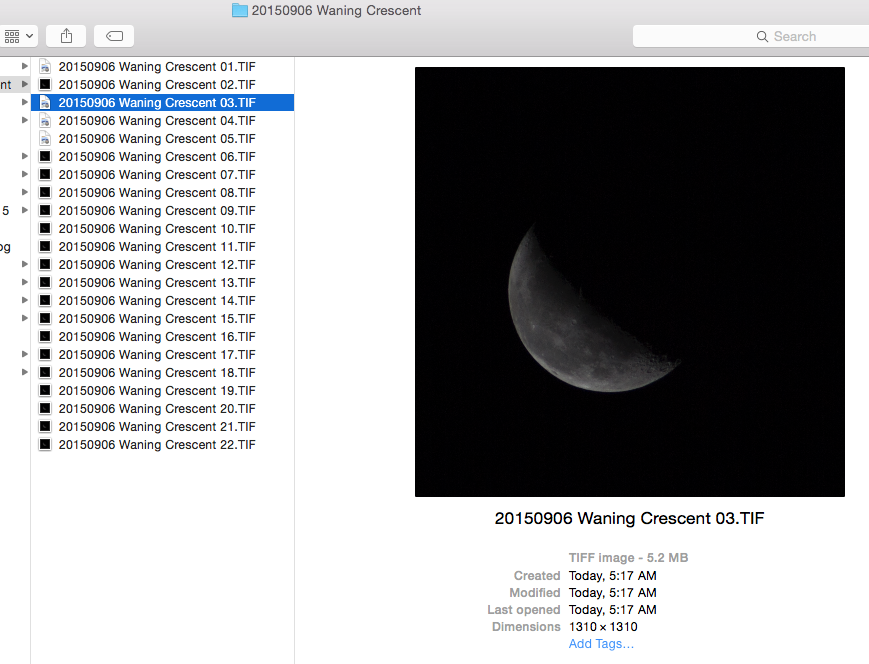The height and width of the screenshot is (664, 869).
Task: Click the thumbnail icon of Waning Crescent 02.TIF
Action: click(45, 84)
